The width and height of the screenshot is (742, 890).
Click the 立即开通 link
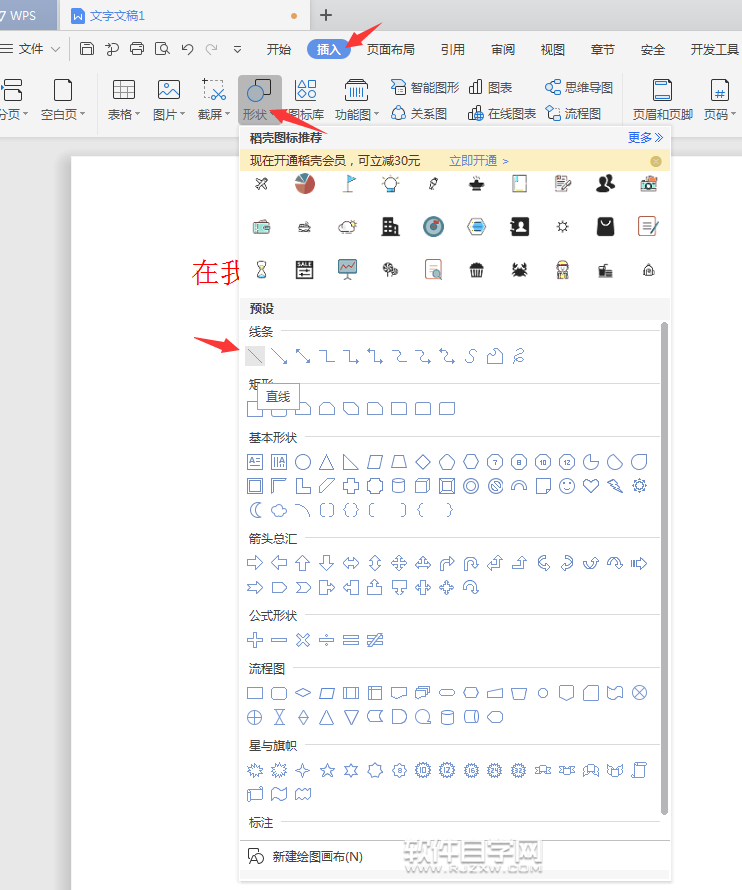pyautogui.click(x=479, y=161)
